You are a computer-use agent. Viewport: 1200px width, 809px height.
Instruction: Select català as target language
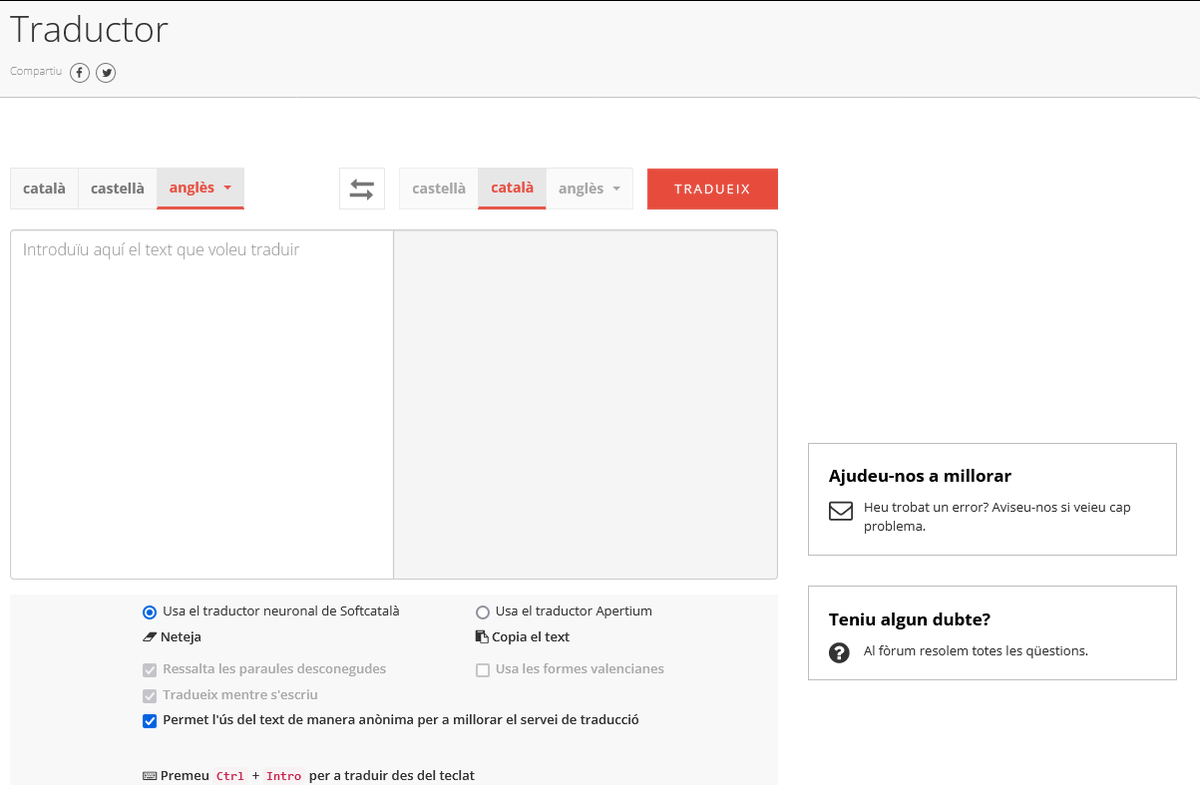click(x=512, y=188)
